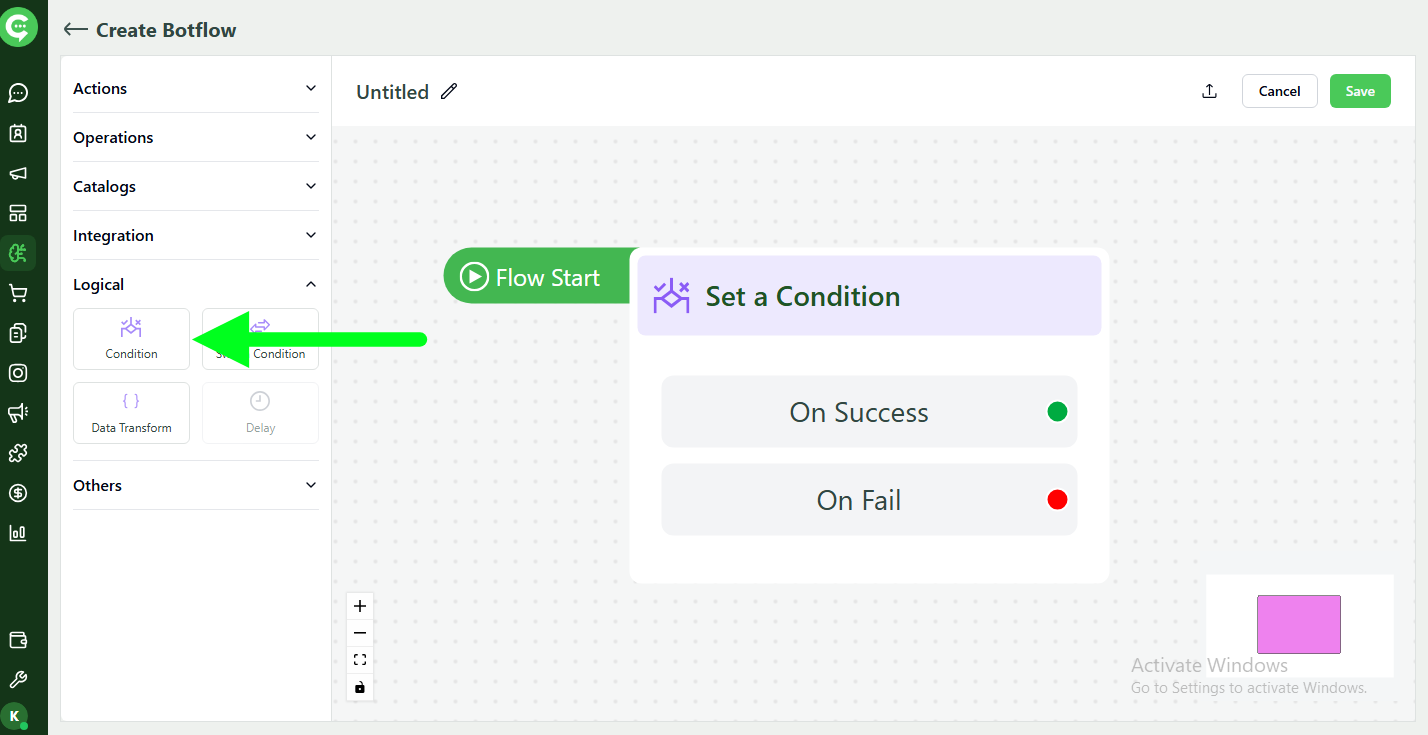The height and width of the screenshot is (735, 1428).
Task: Open the chat conversations panel
Action: [21, 93]
